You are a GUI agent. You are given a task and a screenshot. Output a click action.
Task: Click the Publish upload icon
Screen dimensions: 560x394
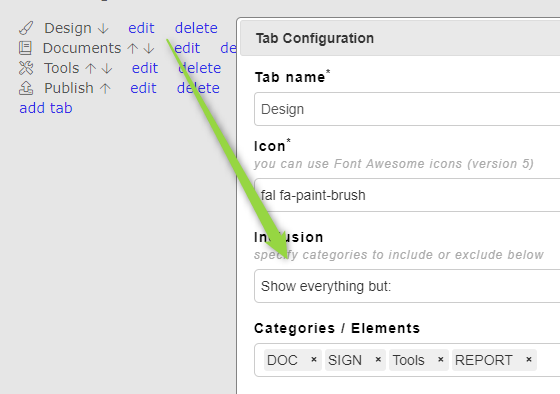[26, 88]
